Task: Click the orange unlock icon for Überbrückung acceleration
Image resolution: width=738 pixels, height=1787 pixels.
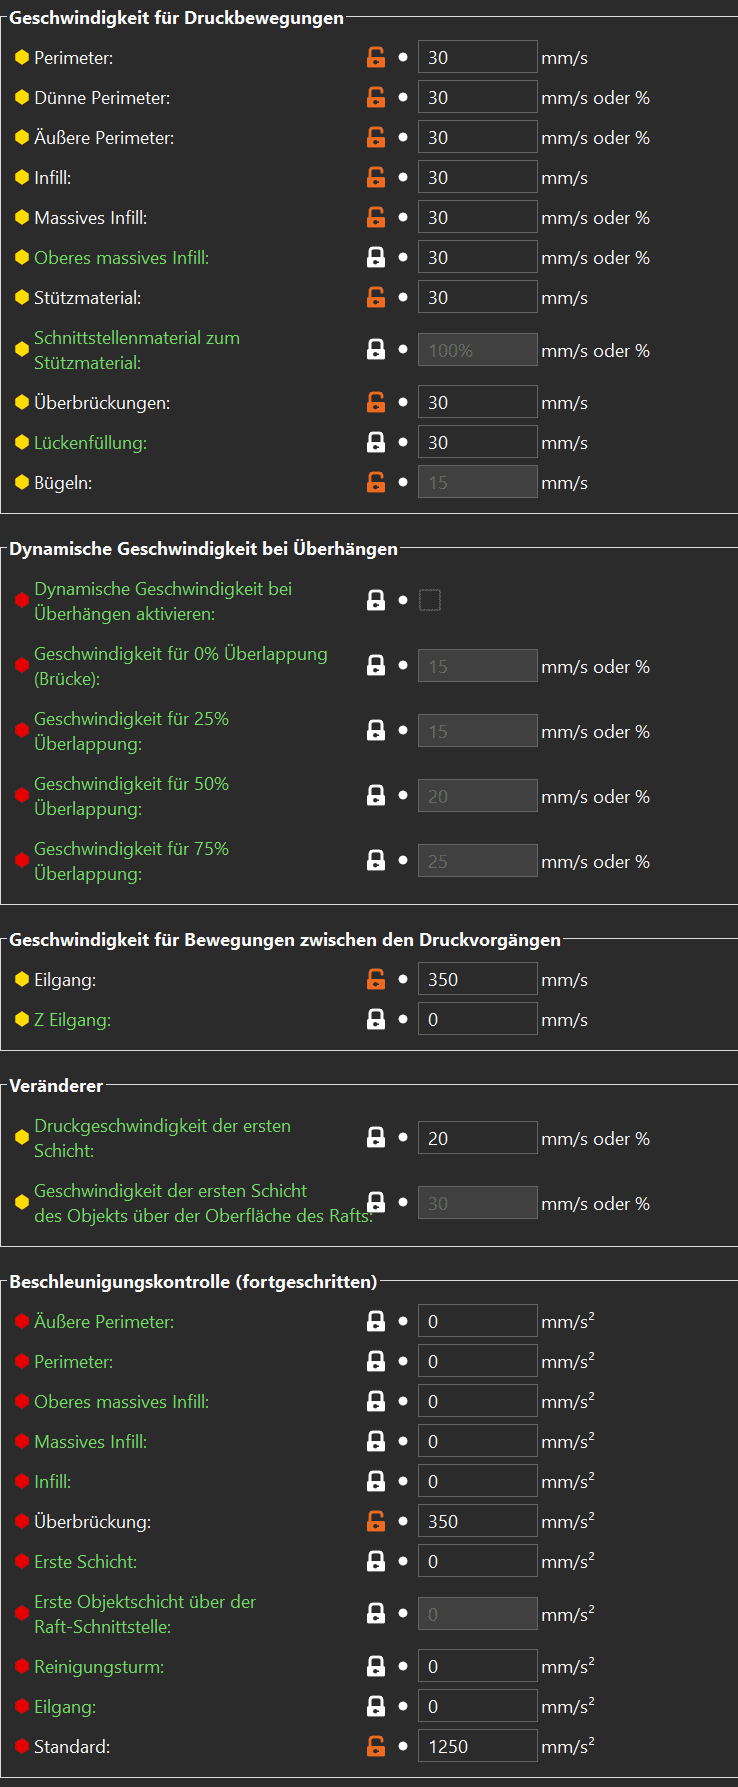Action: point(376,1522)
